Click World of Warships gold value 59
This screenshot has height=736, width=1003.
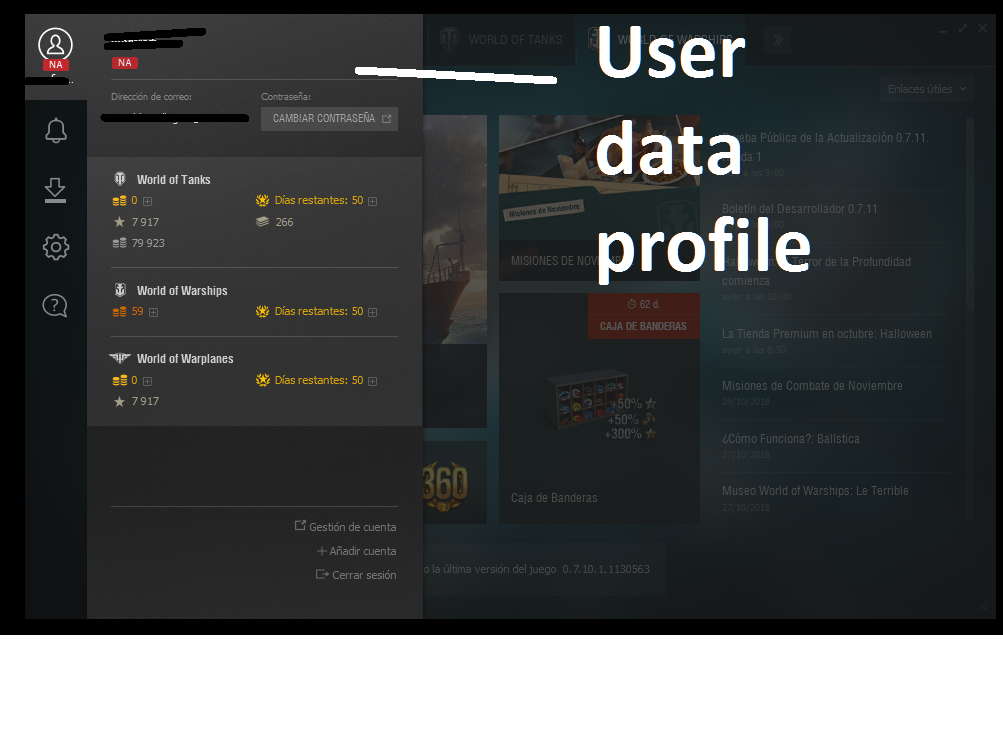point(138,311)
